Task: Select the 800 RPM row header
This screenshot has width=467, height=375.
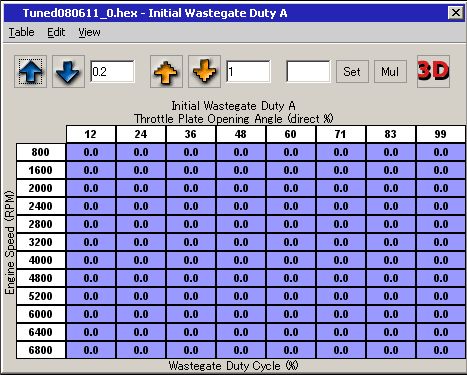Action: point(41,152)
